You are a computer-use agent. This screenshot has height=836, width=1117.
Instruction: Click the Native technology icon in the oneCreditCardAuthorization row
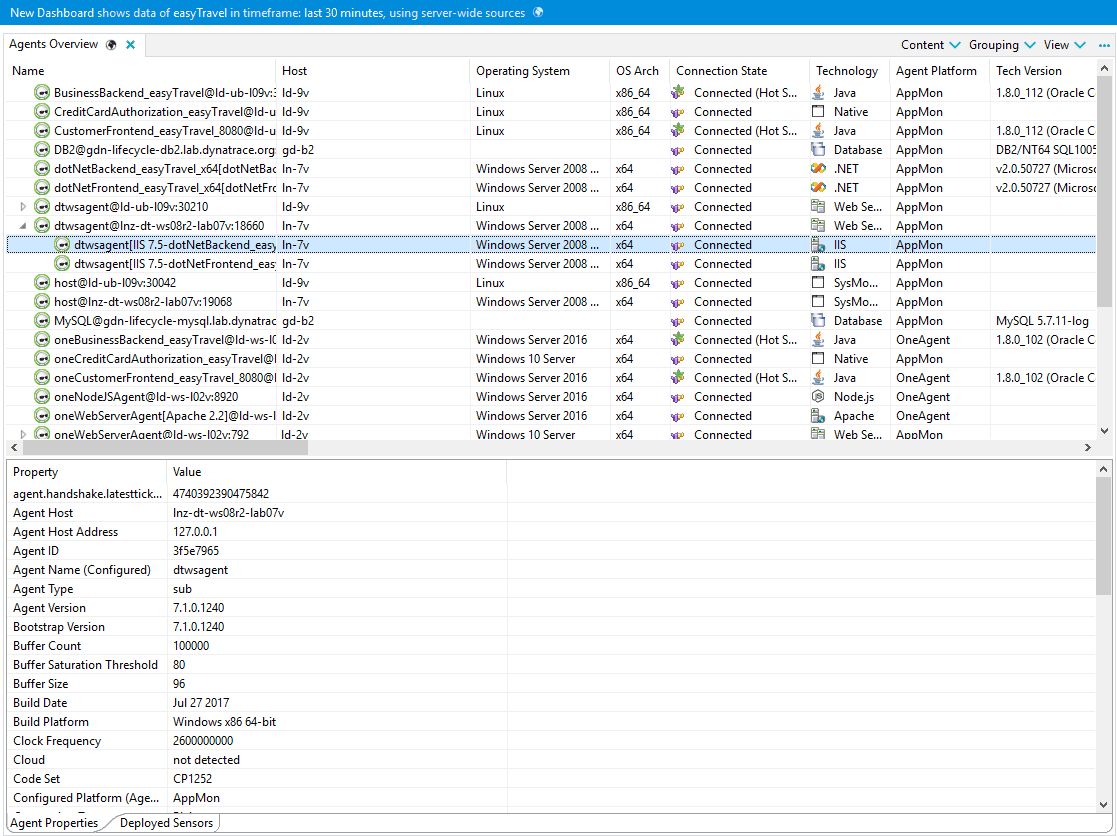pyautogui.click(x=819, y=359)
